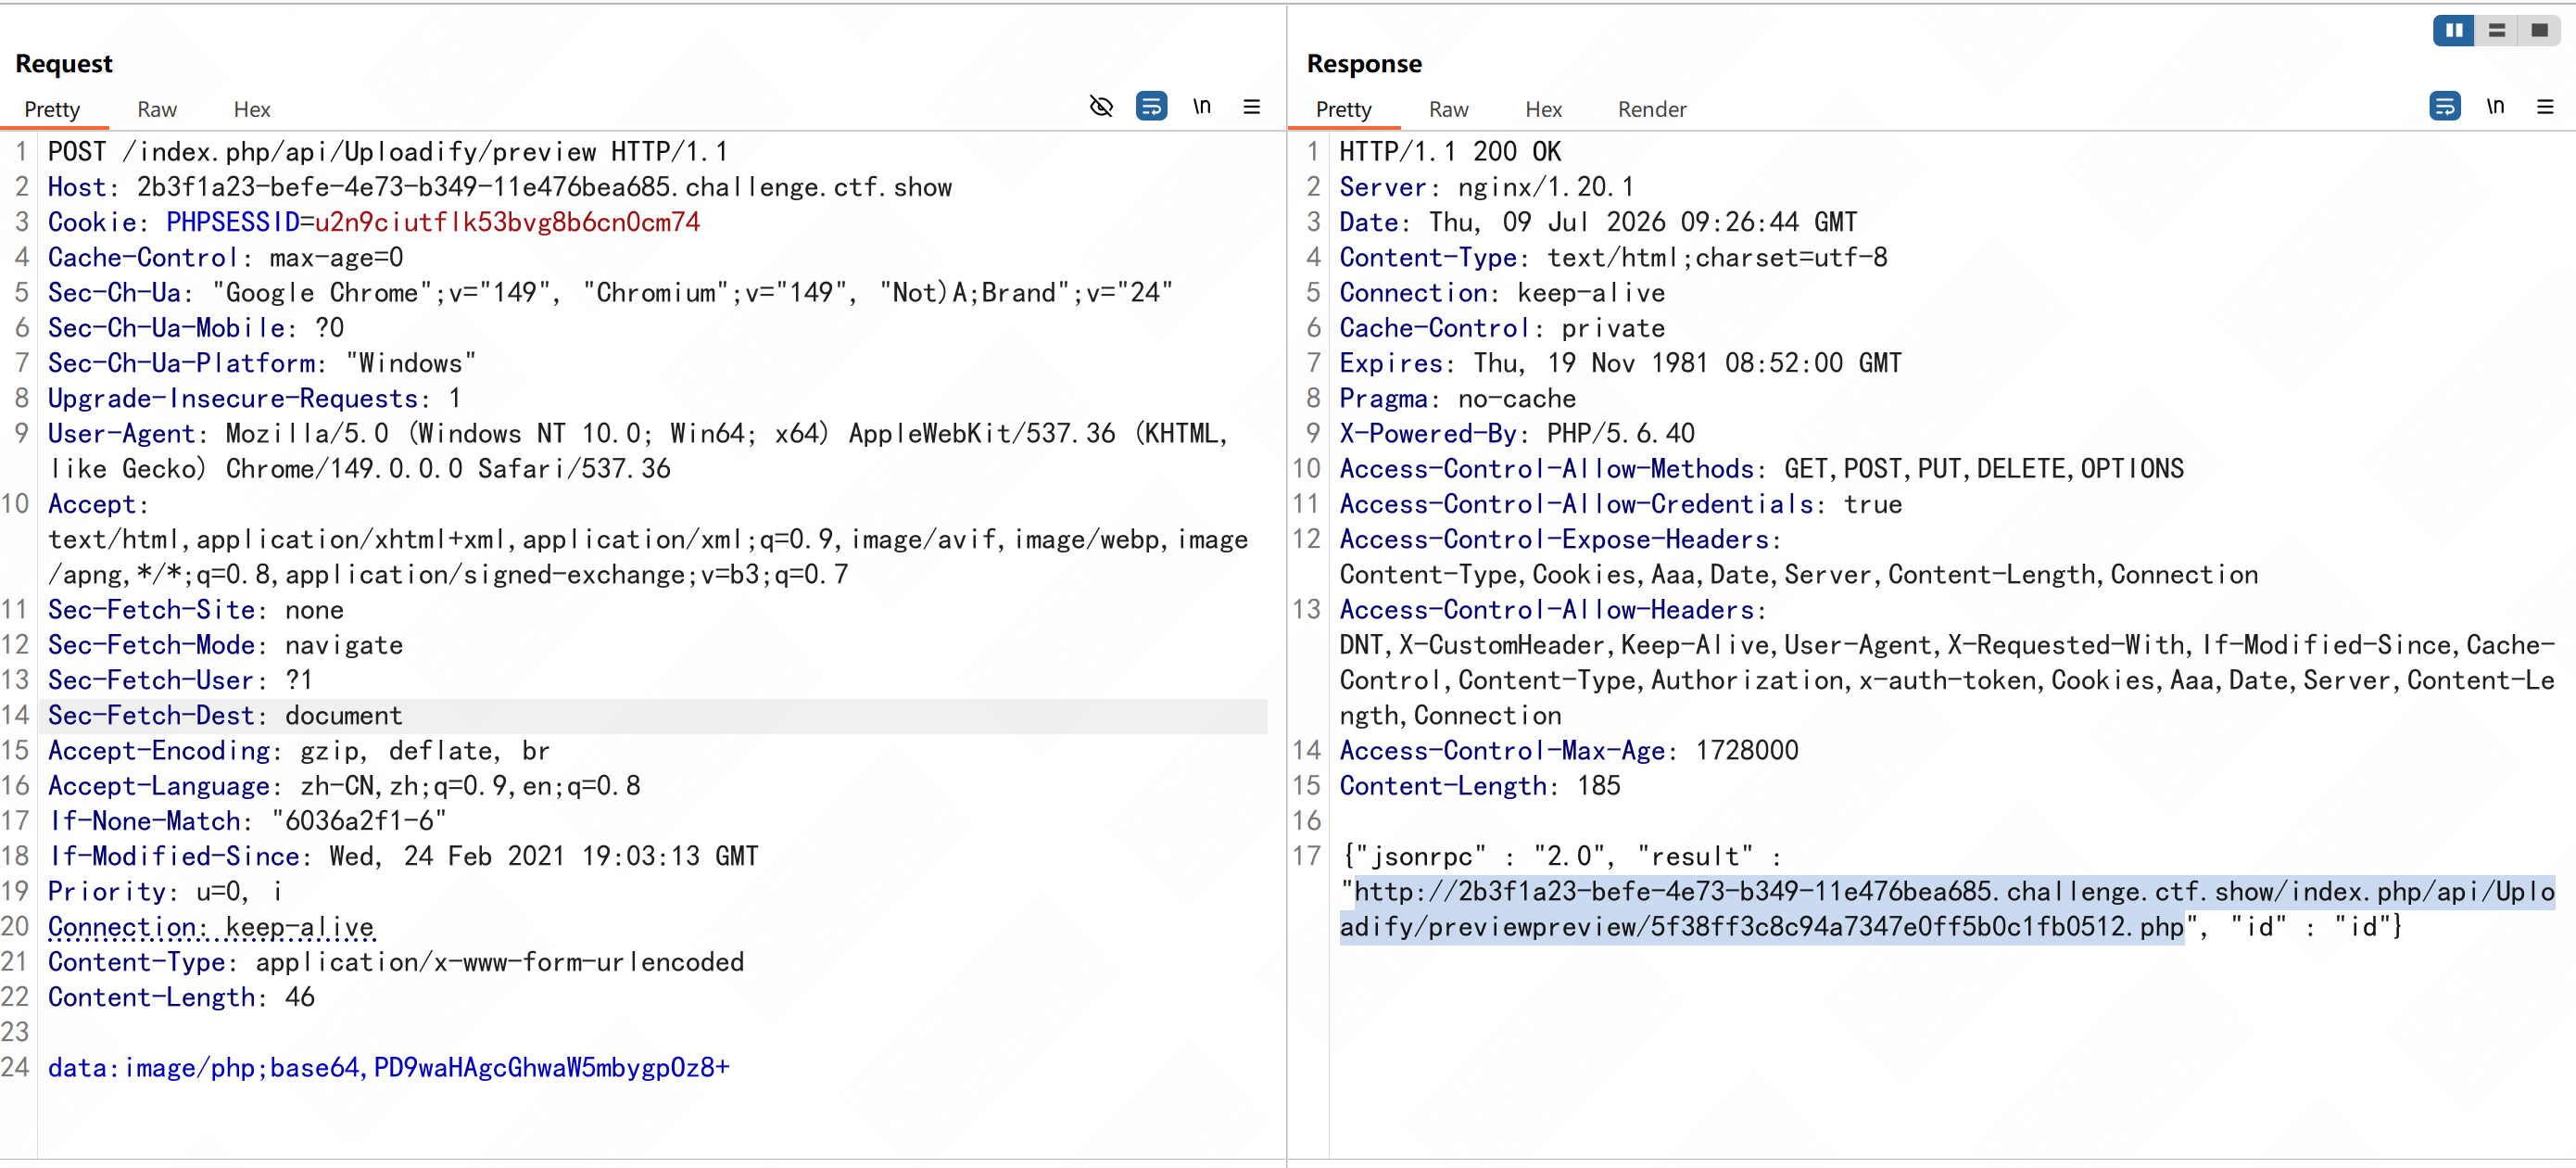Toggle word wrap icon in Response pane
Image resolution: width=2576 pixels, height=1168 pixels.
pyautogui.click(x=2444, y=106)
